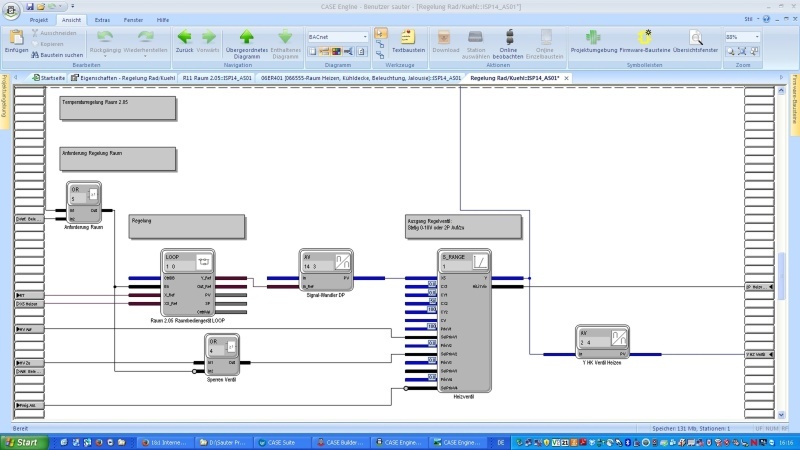Click the application orb button
The height and width of the screenshot is (450, 800).
[11, 10]
